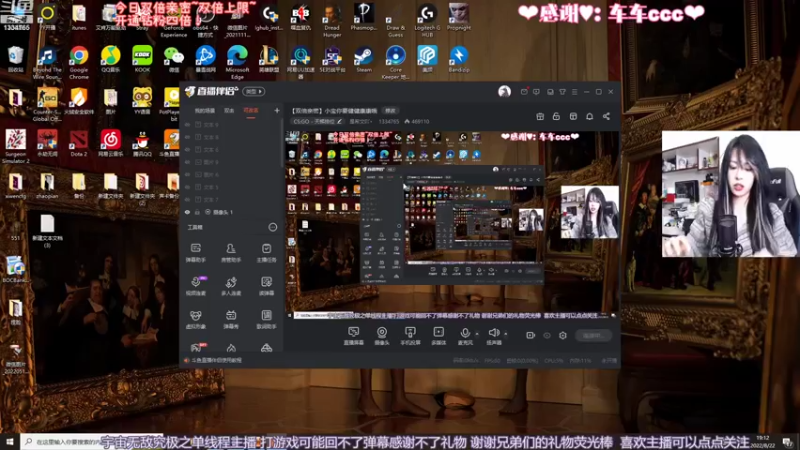Screen dimensions: 800x450
Task: Open the 弹幕助手 tool in the toolbox
Action: pyautogui.click(x=195, y=252)
